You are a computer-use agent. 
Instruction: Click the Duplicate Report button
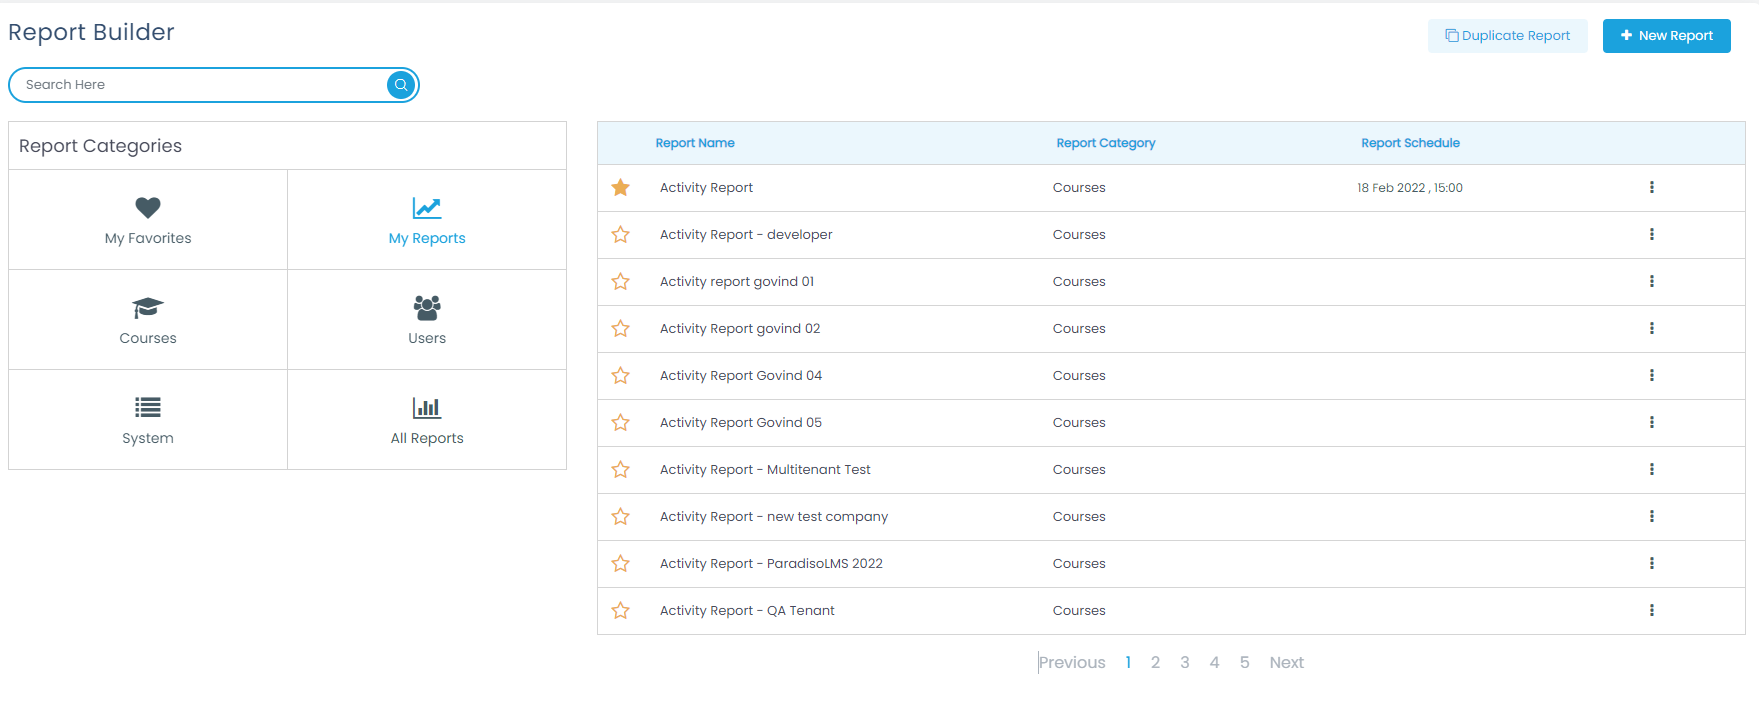tap(1507, 36)
